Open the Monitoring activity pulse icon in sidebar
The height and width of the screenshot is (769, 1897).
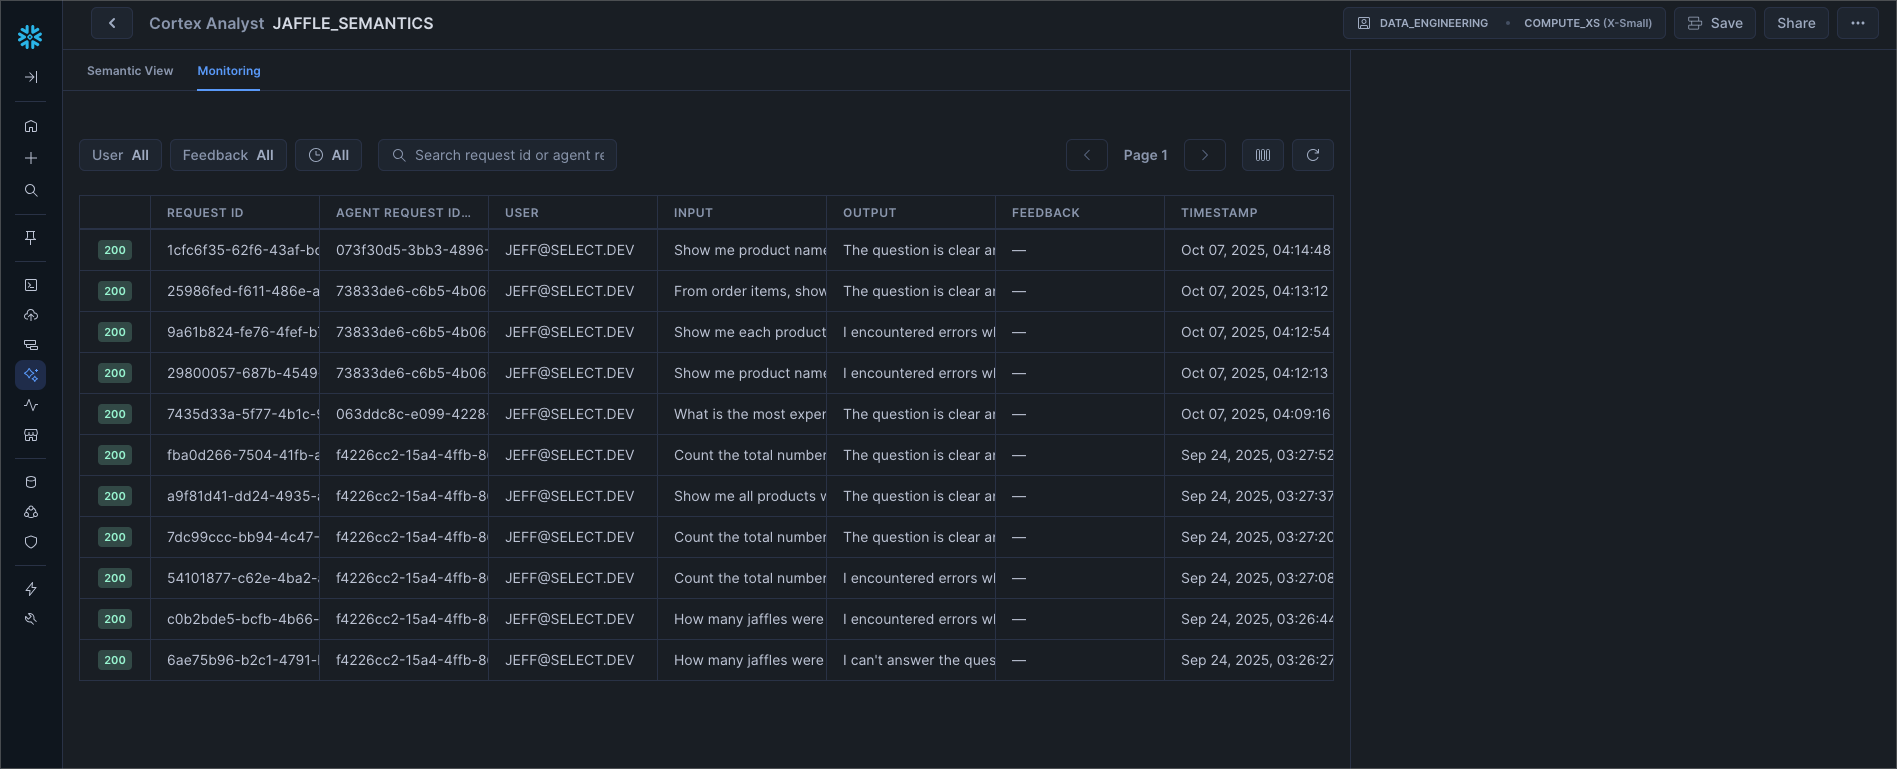[31, 405]
